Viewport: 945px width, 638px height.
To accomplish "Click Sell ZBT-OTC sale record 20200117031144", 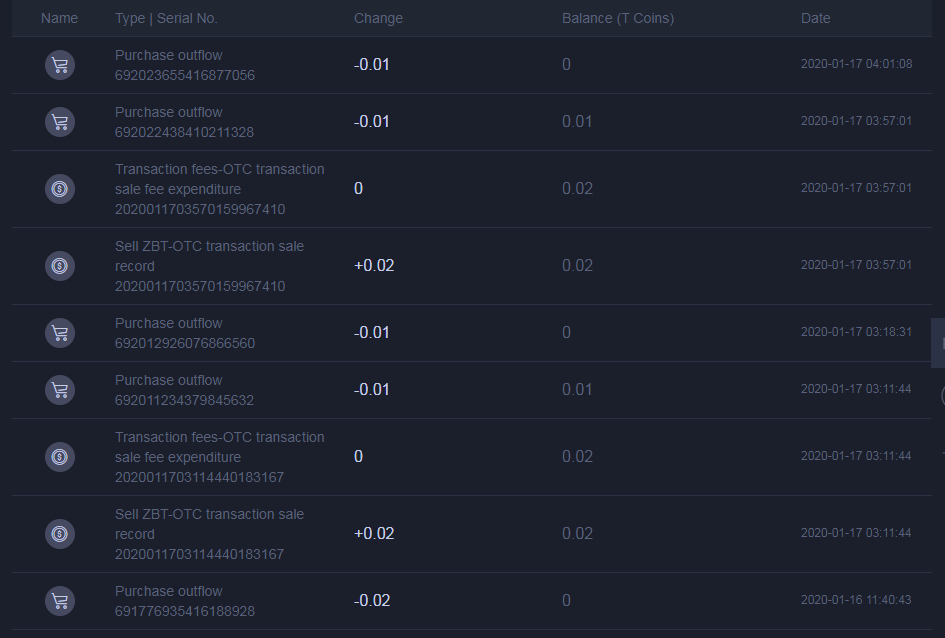I will (x=209, y=524).
